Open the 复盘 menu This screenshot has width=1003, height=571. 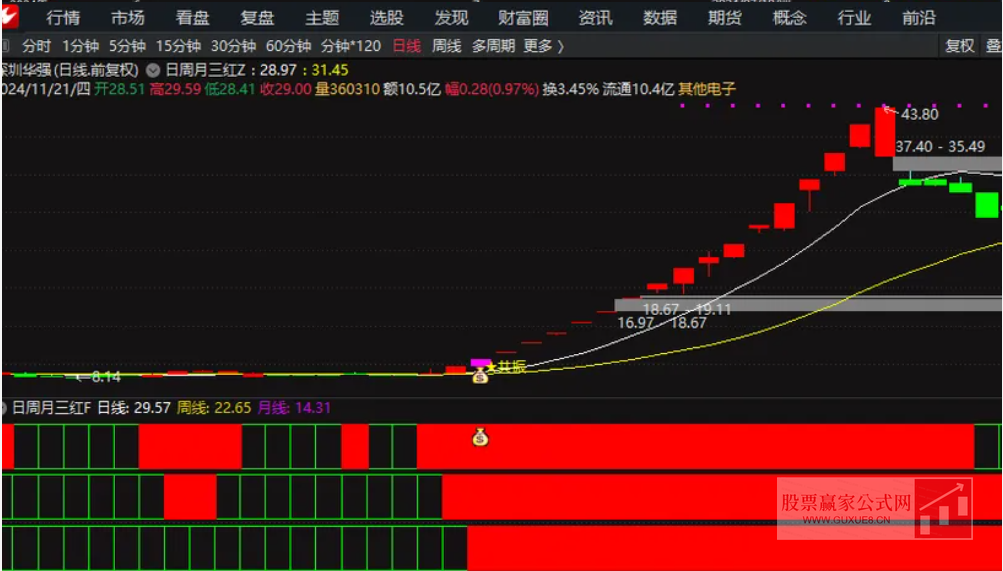click(x=257, y=18)
